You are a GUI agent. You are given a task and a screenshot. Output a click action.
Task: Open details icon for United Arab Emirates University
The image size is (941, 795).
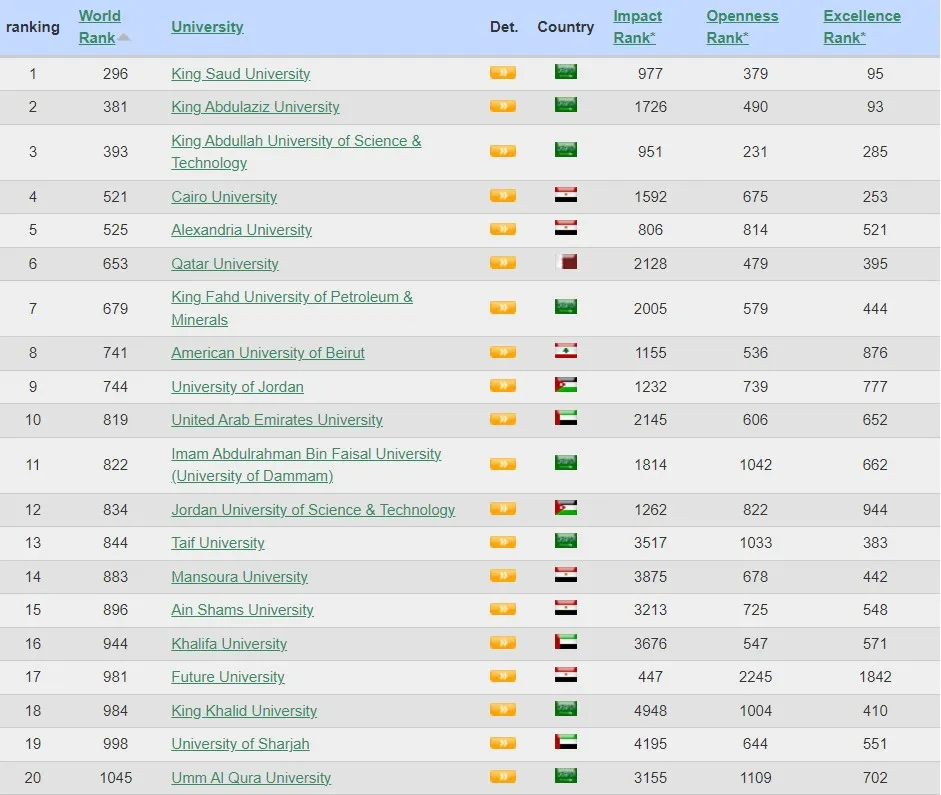(503, 419)
